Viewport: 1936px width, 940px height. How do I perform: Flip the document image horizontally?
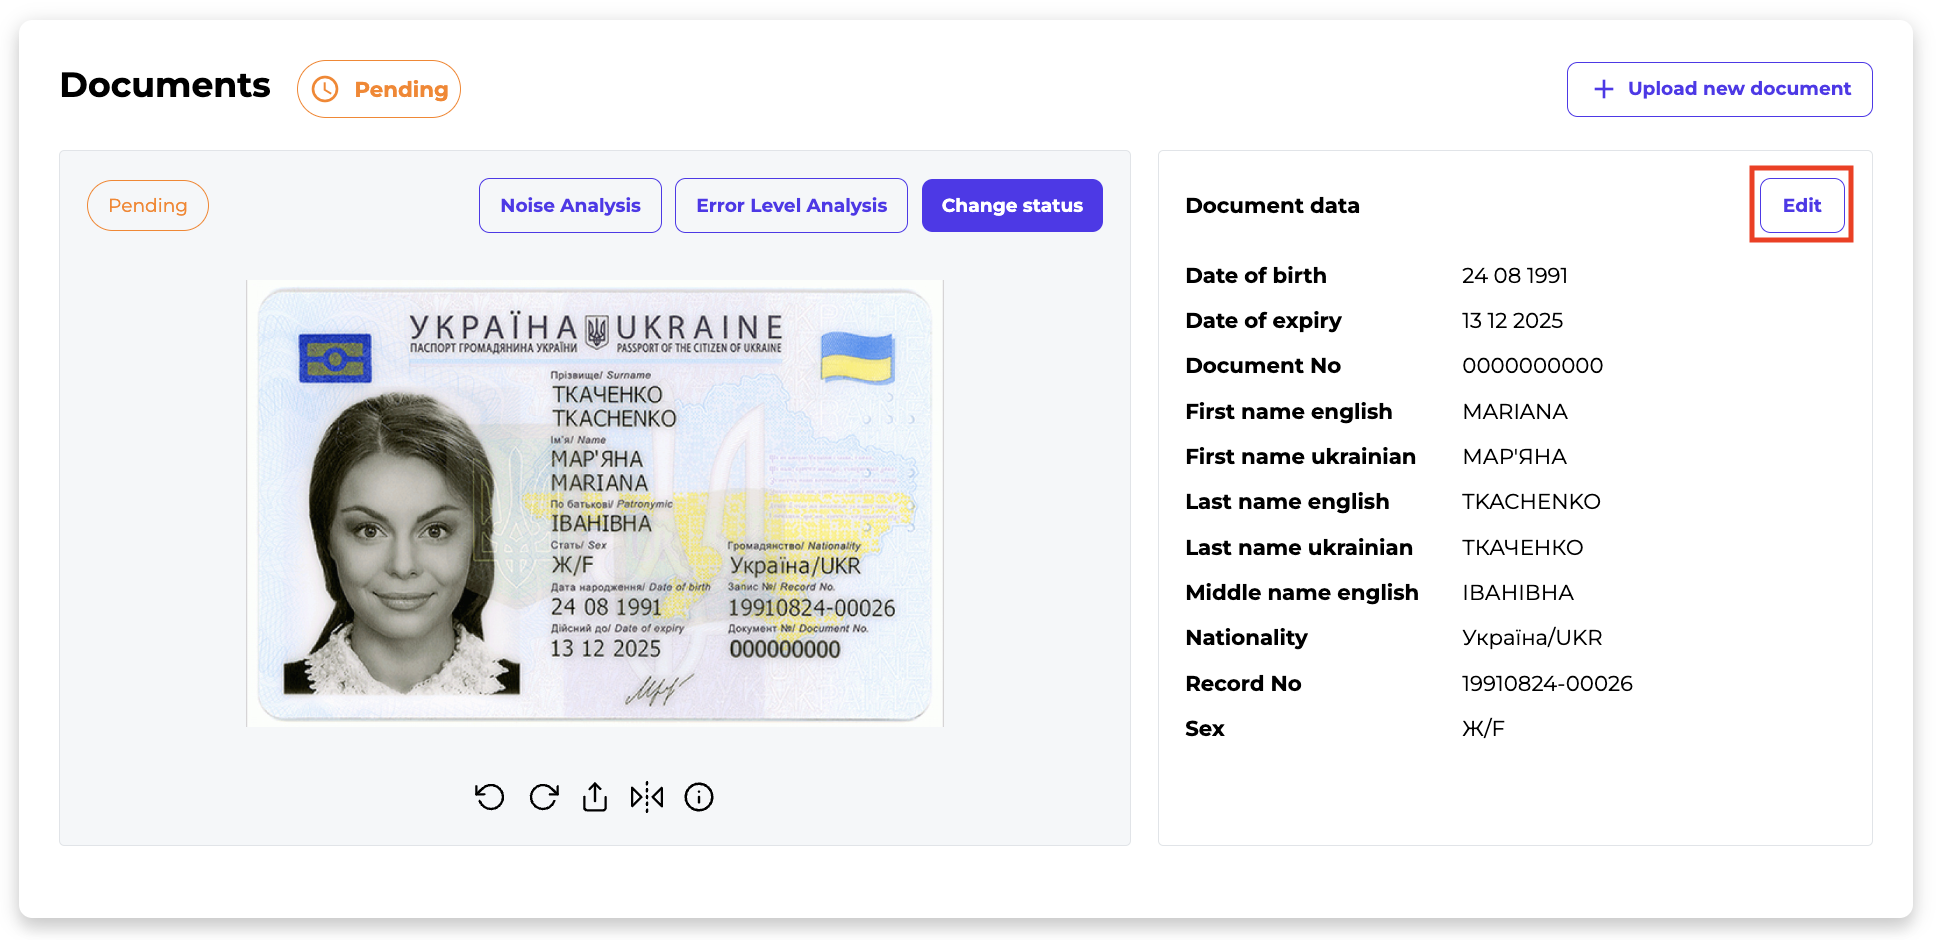click(x=647, y=797)
